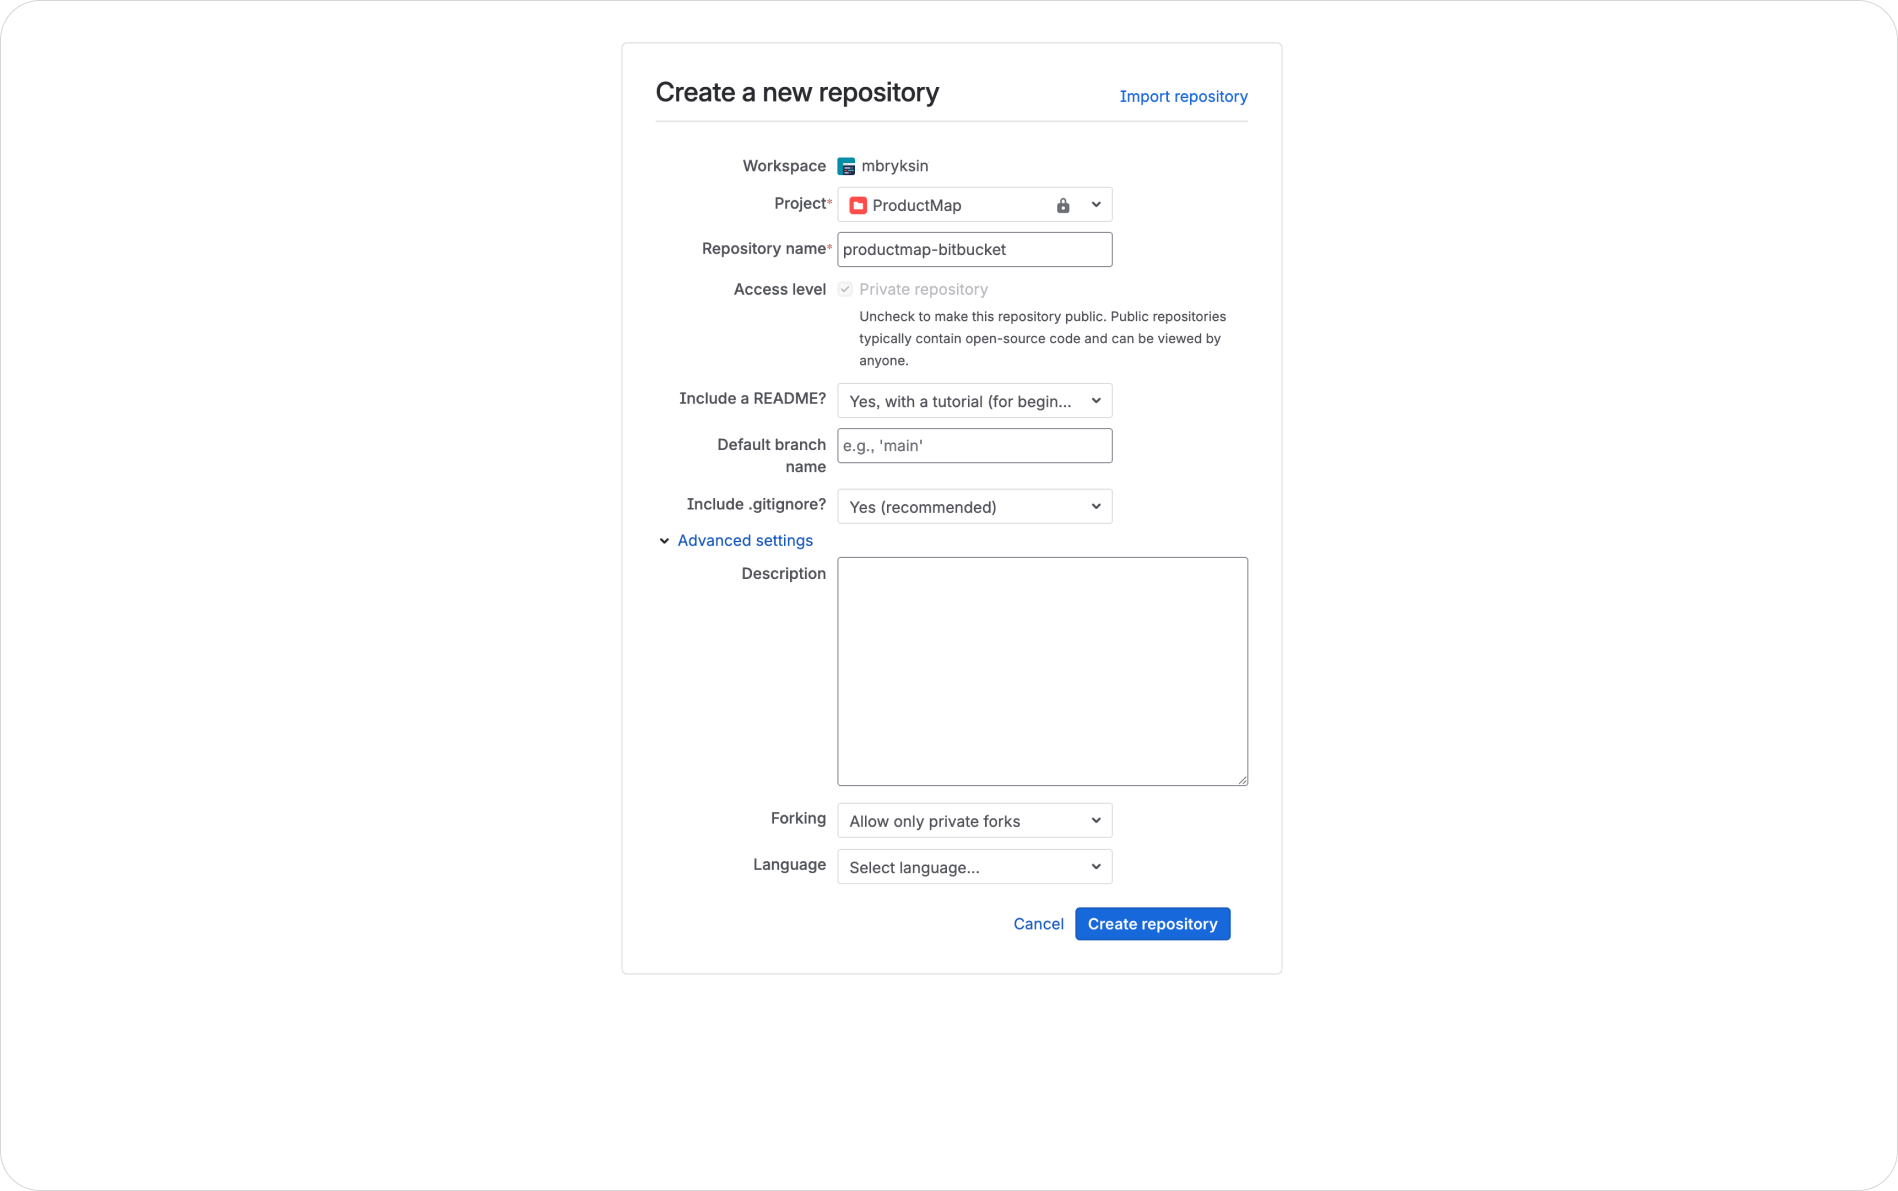Click the Create repository button

point(1152,924)
